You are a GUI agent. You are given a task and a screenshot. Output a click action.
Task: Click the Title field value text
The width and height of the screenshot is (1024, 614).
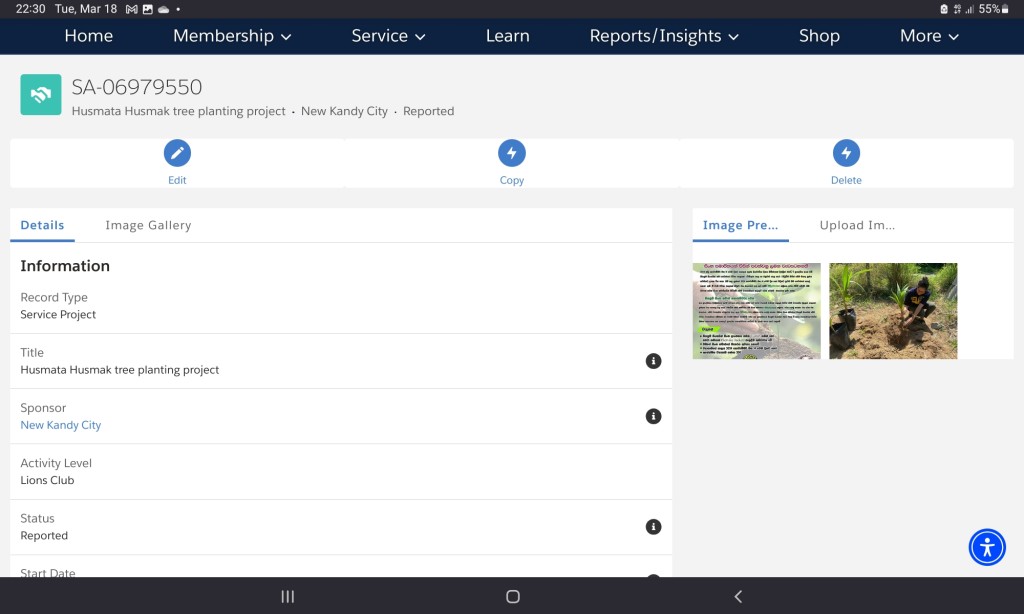pos(120,370)
